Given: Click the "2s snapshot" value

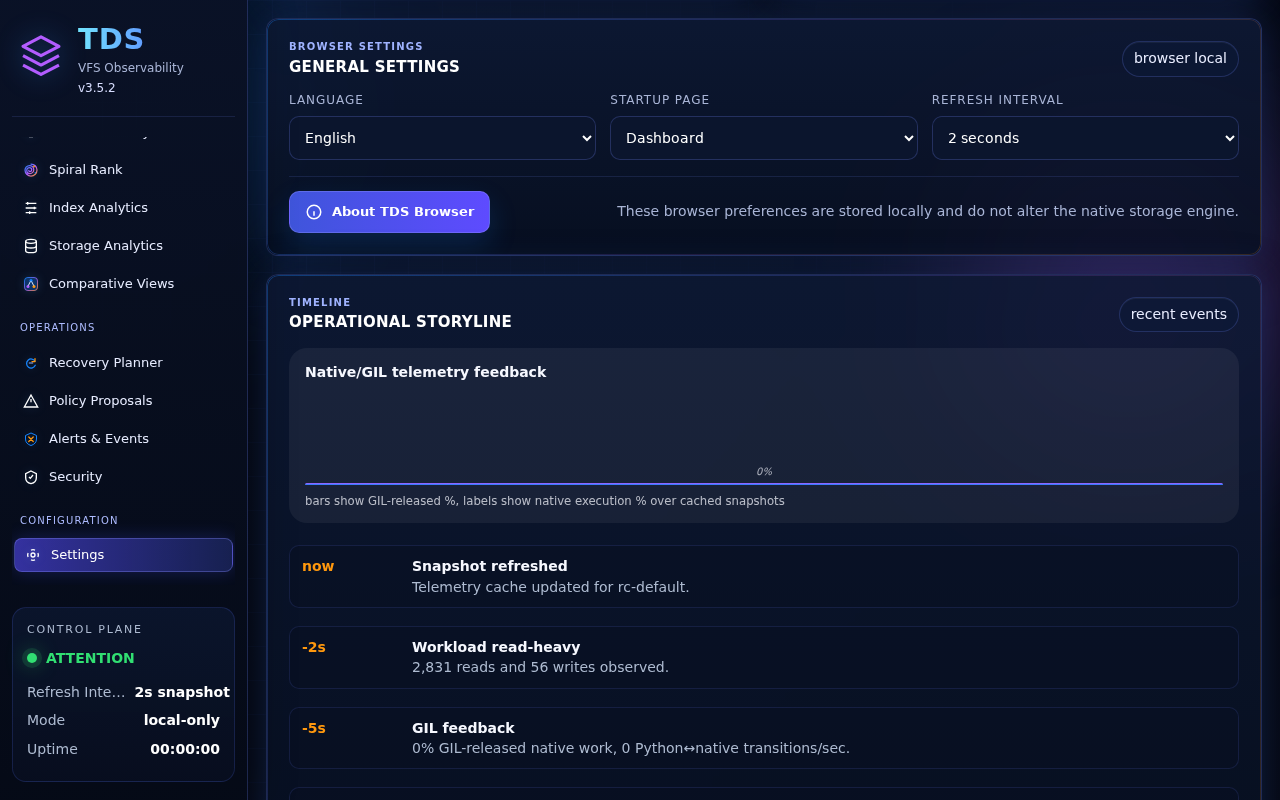Looking at the screenshot, I should [x=182, y=692].
